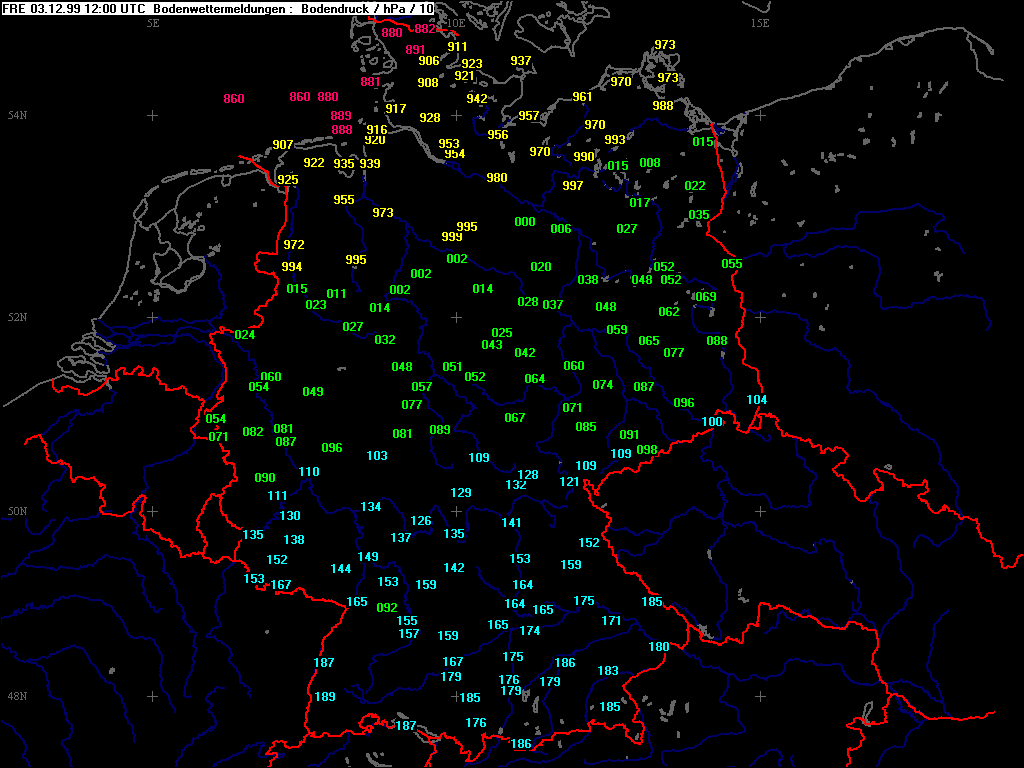1024x768 pixels.
Task: Click the green pressure value 000
Action: [525, 222]
